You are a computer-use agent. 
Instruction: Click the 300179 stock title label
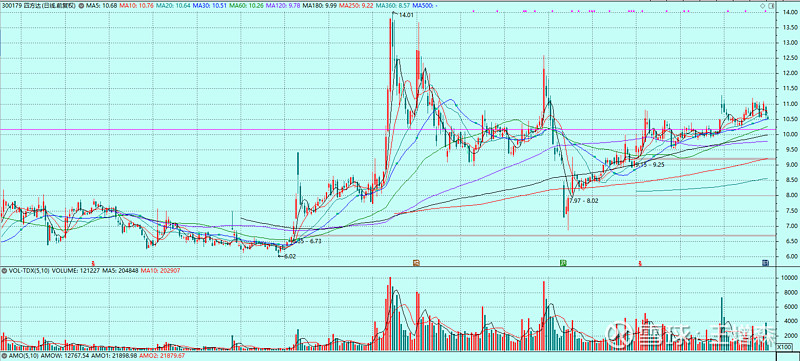(x=40, y=5)
